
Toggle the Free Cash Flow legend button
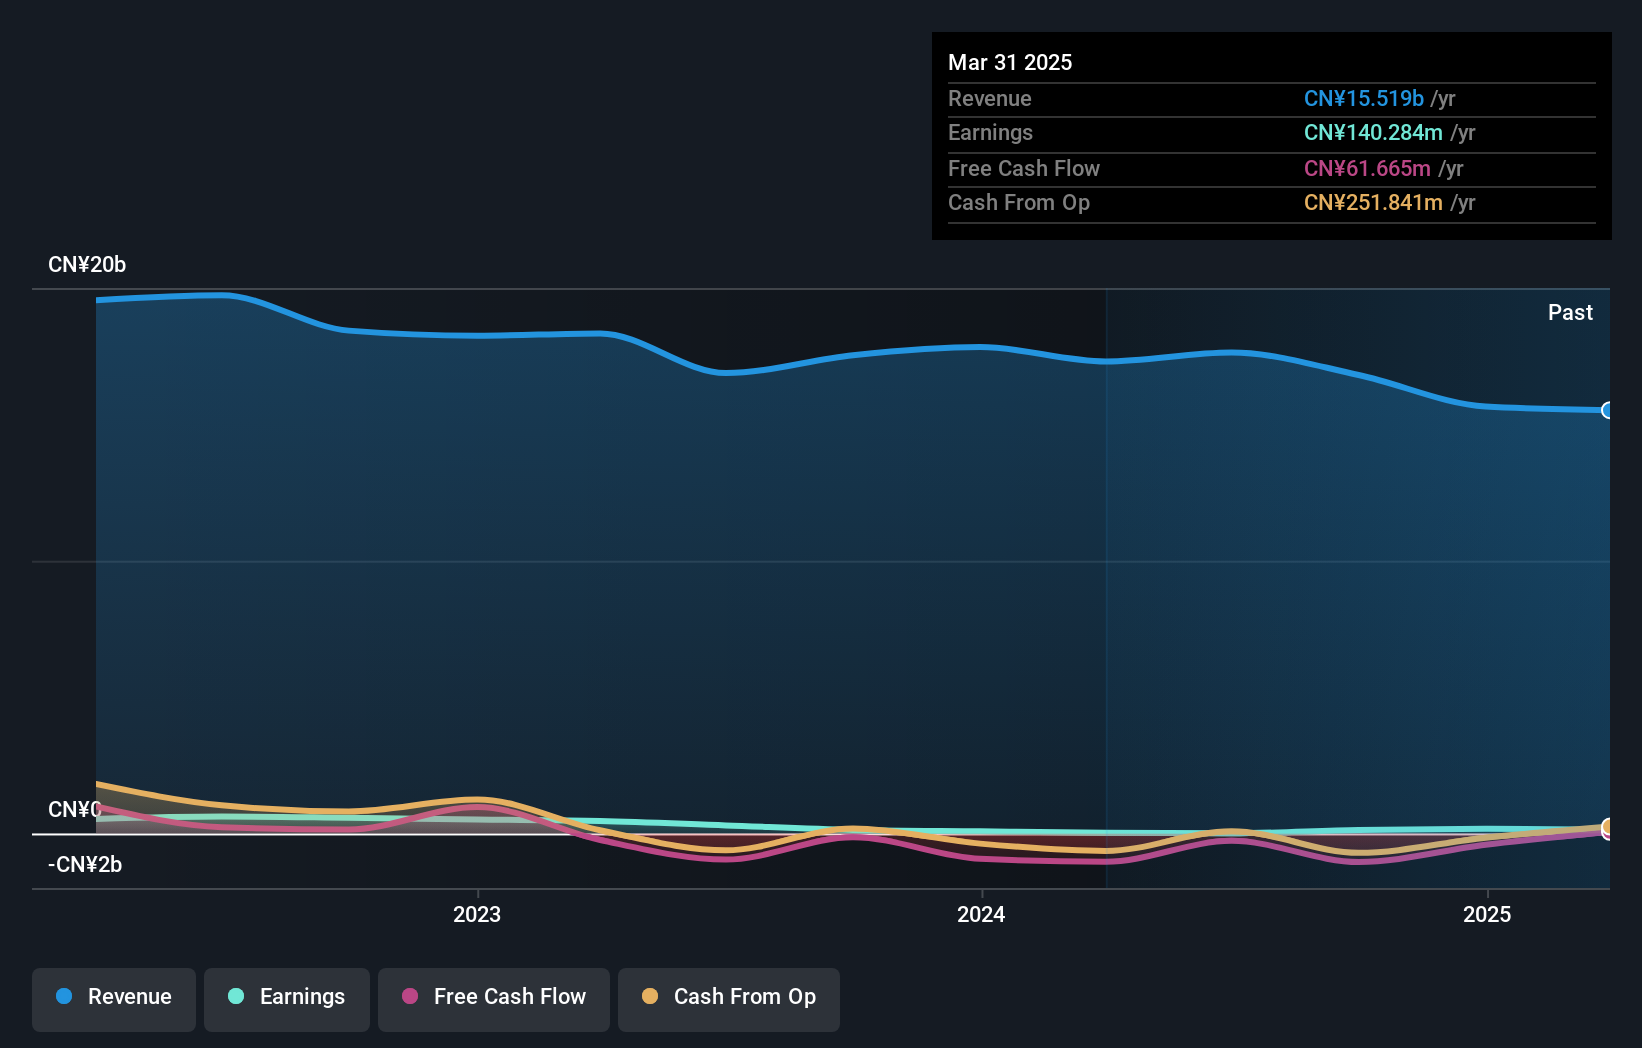click(x=494, y=999)
